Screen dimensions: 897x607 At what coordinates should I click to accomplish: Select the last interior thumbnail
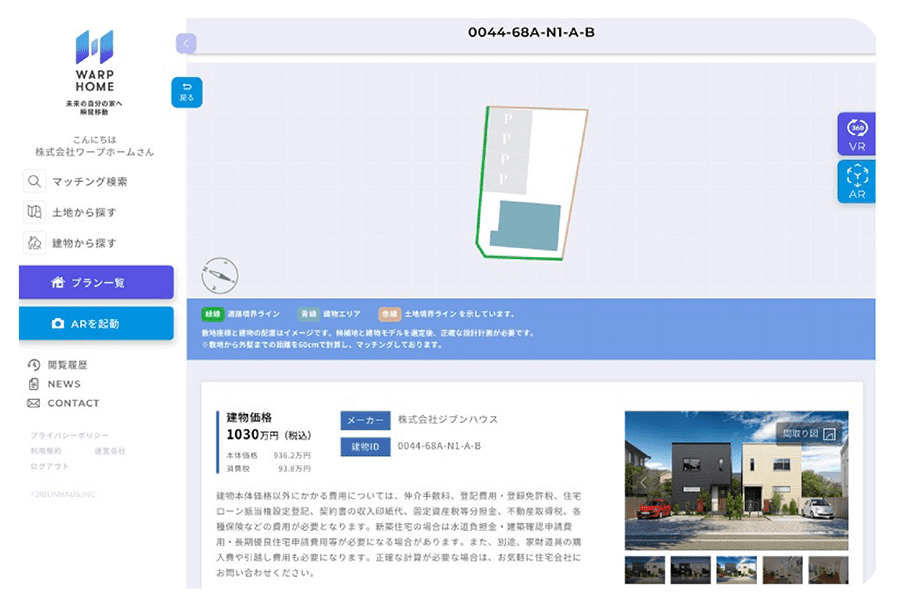click(x=828, y=570)
